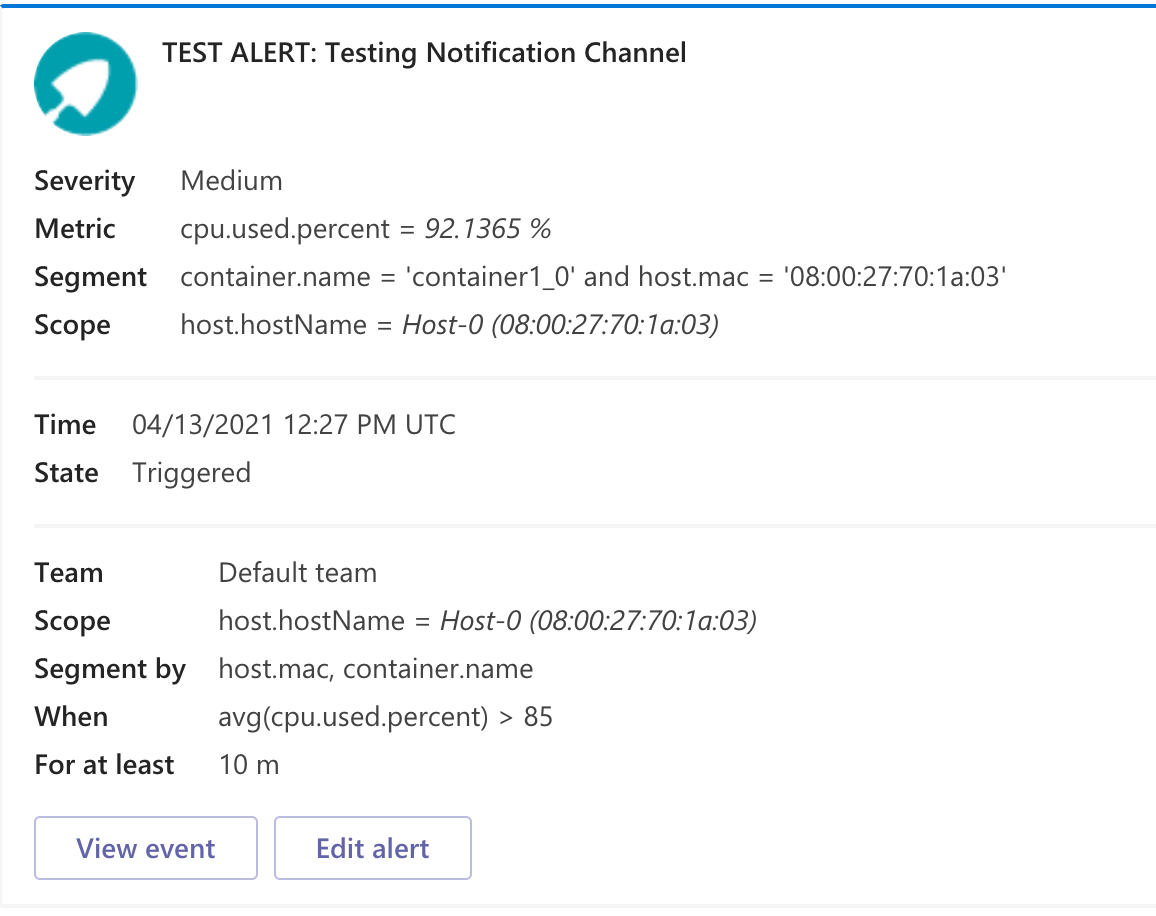The height and width of the screenshot is (916, 1156).
Task: Click the For at least 10 m value
Action: [249, 765]
